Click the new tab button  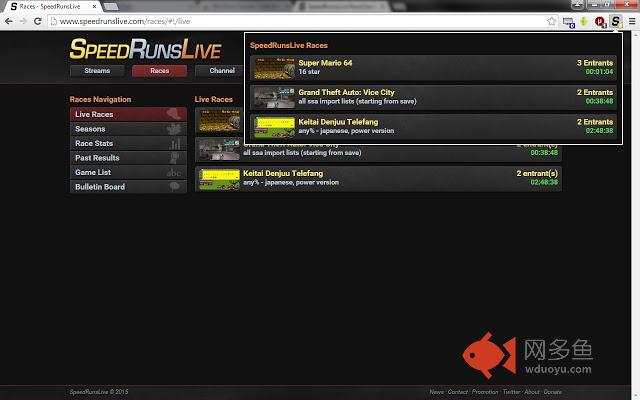[x=111, y=7]
